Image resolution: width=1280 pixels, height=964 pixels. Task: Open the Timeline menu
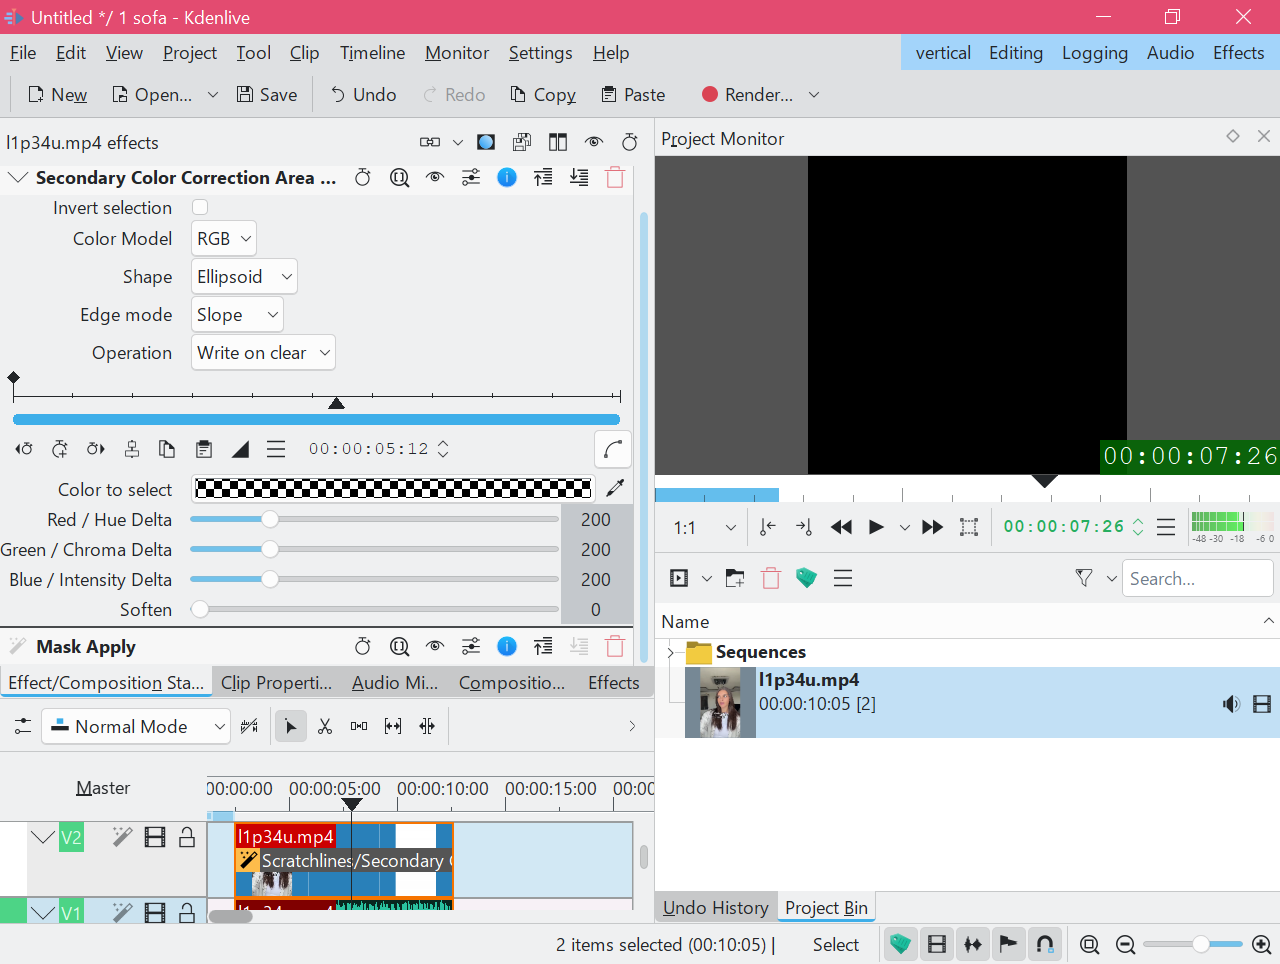tap(372, 53)
